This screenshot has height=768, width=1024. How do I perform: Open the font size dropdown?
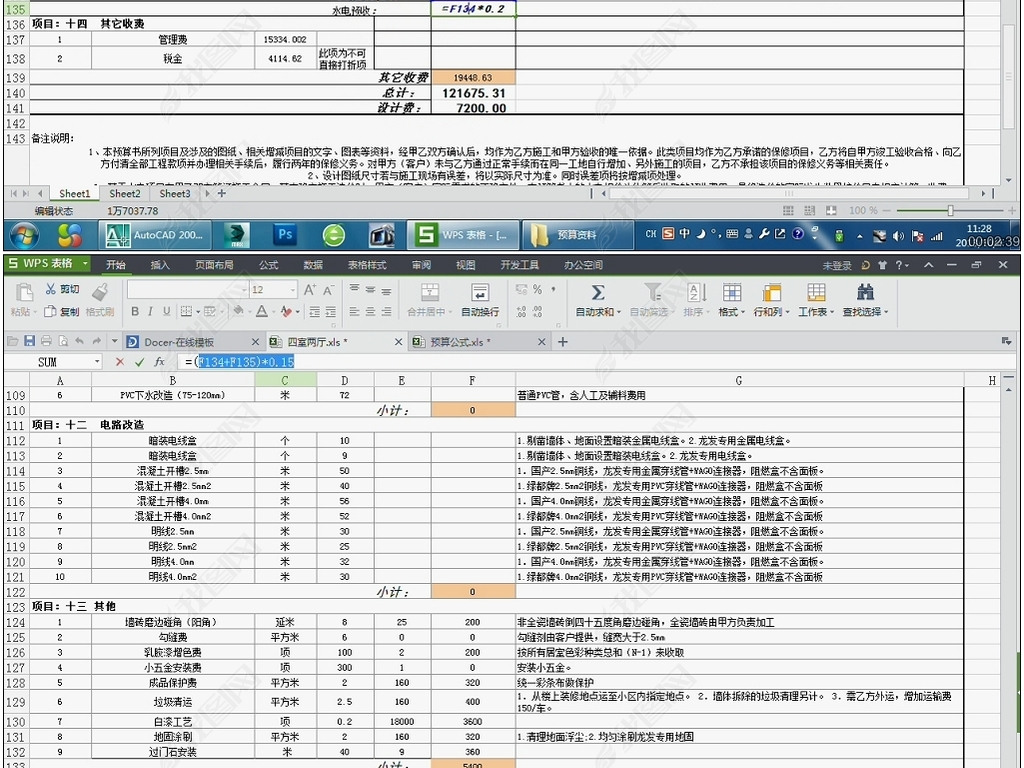(290, 290)
